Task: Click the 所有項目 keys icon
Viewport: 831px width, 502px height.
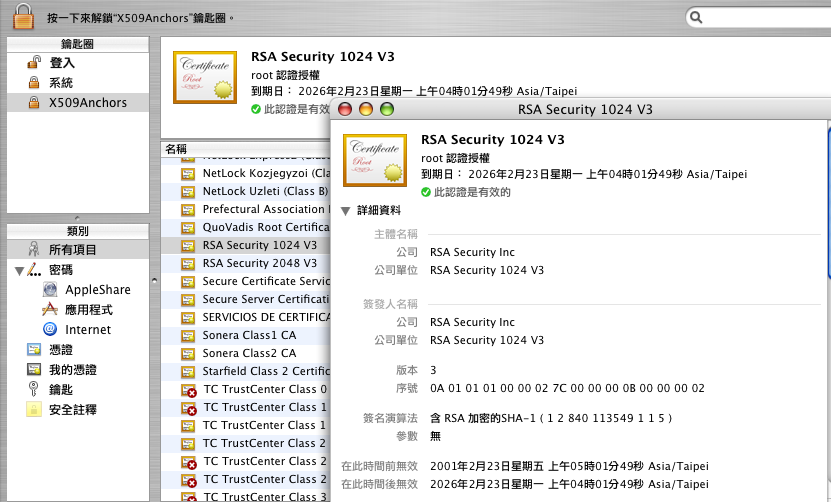Action: 33,249
